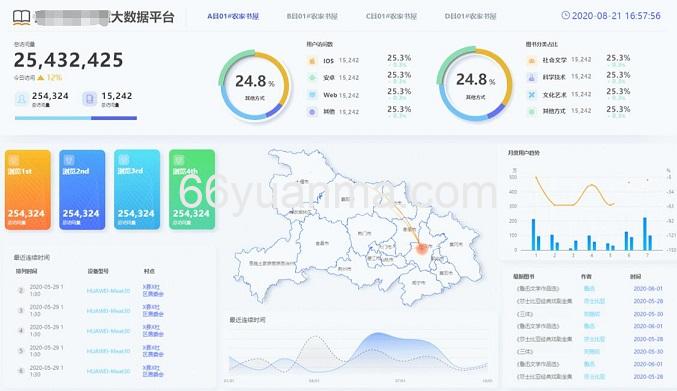Click the bar group labeled 1 in monthly trend
Viewport: 677px width, 391px height.
pos(535,234)
